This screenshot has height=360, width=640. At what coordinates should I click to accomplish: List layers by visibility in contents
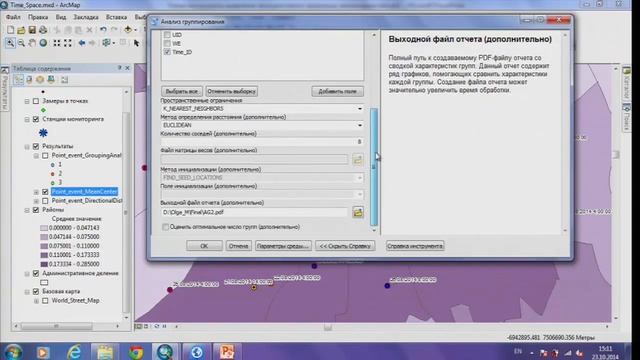point(40,80)
